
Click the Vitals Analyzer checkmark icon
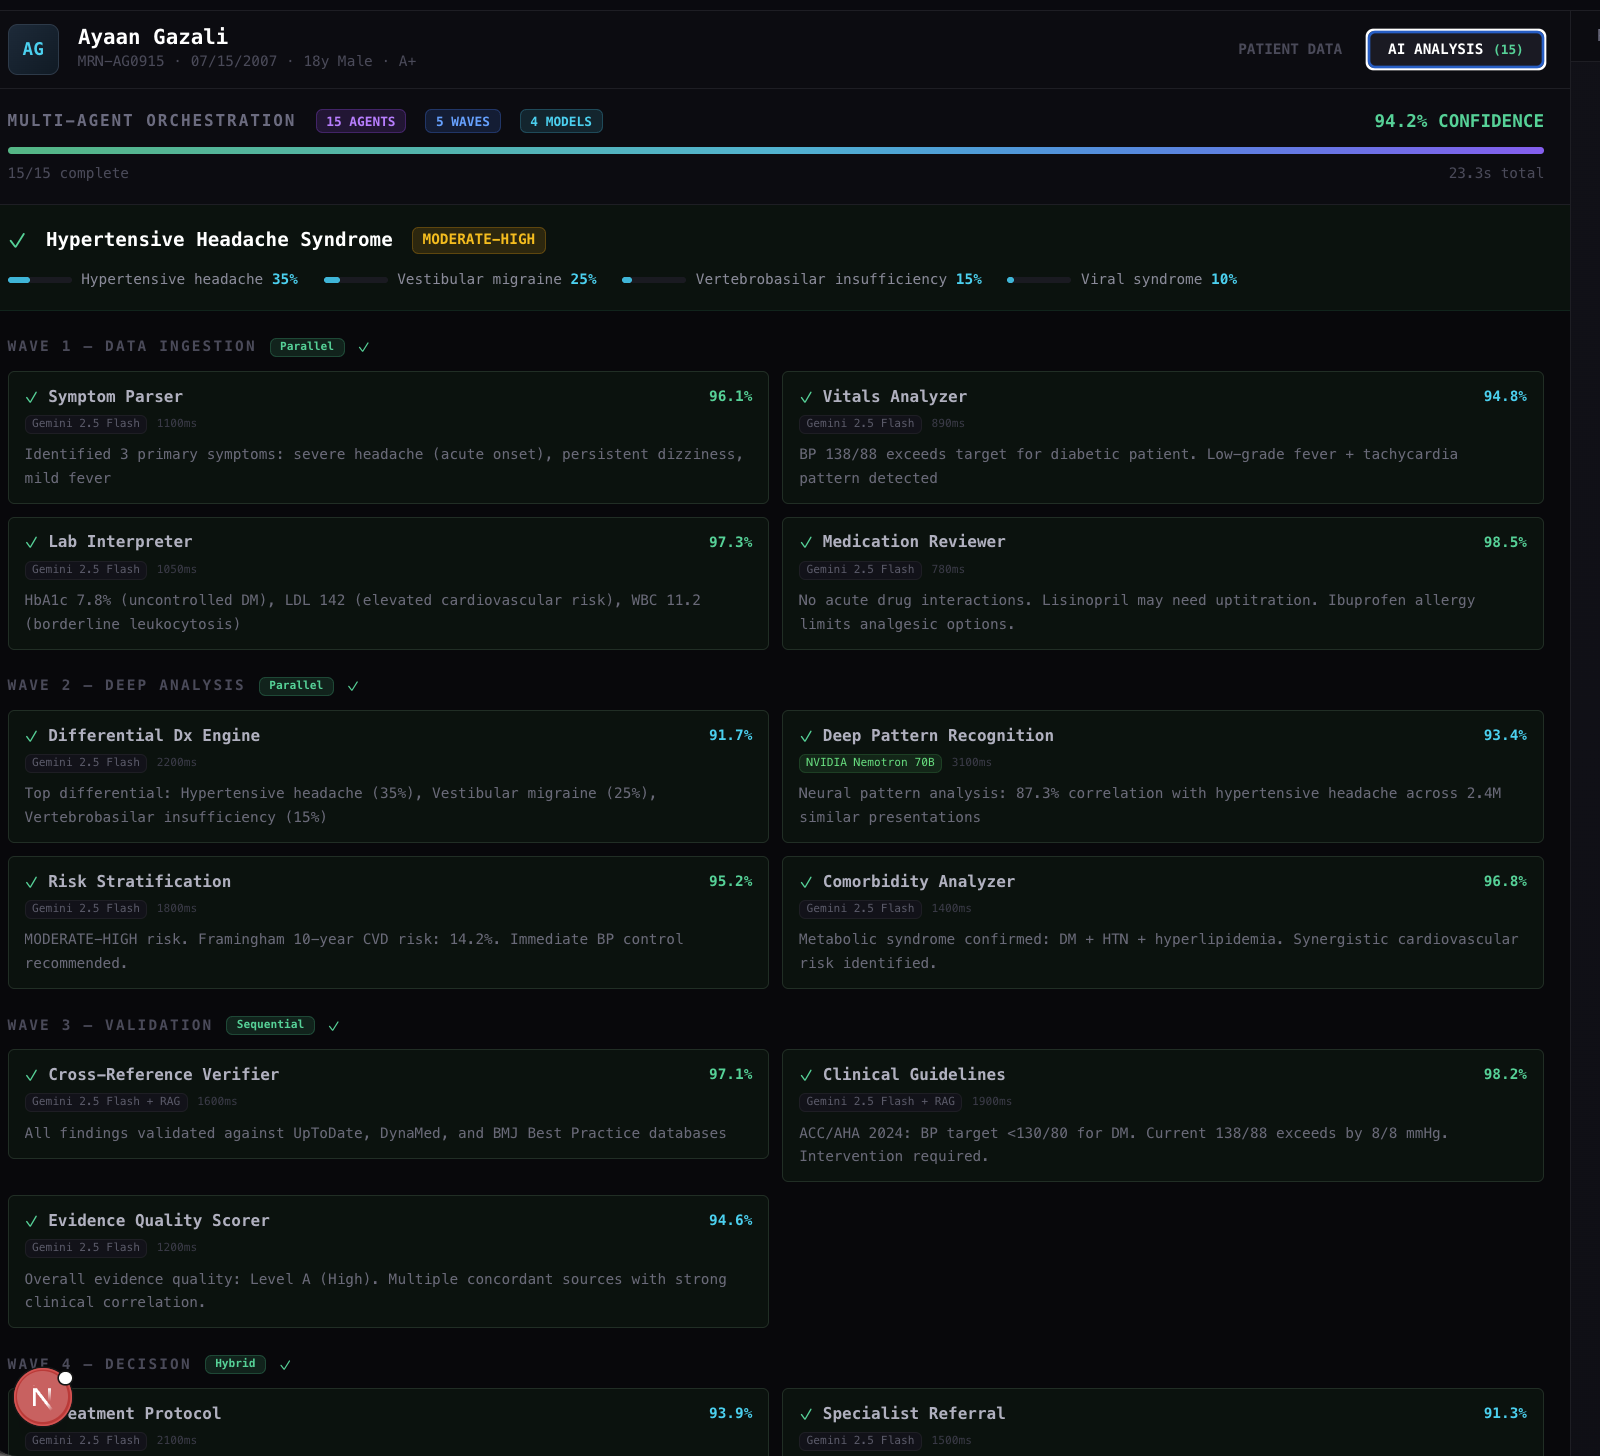pos(806,397)
